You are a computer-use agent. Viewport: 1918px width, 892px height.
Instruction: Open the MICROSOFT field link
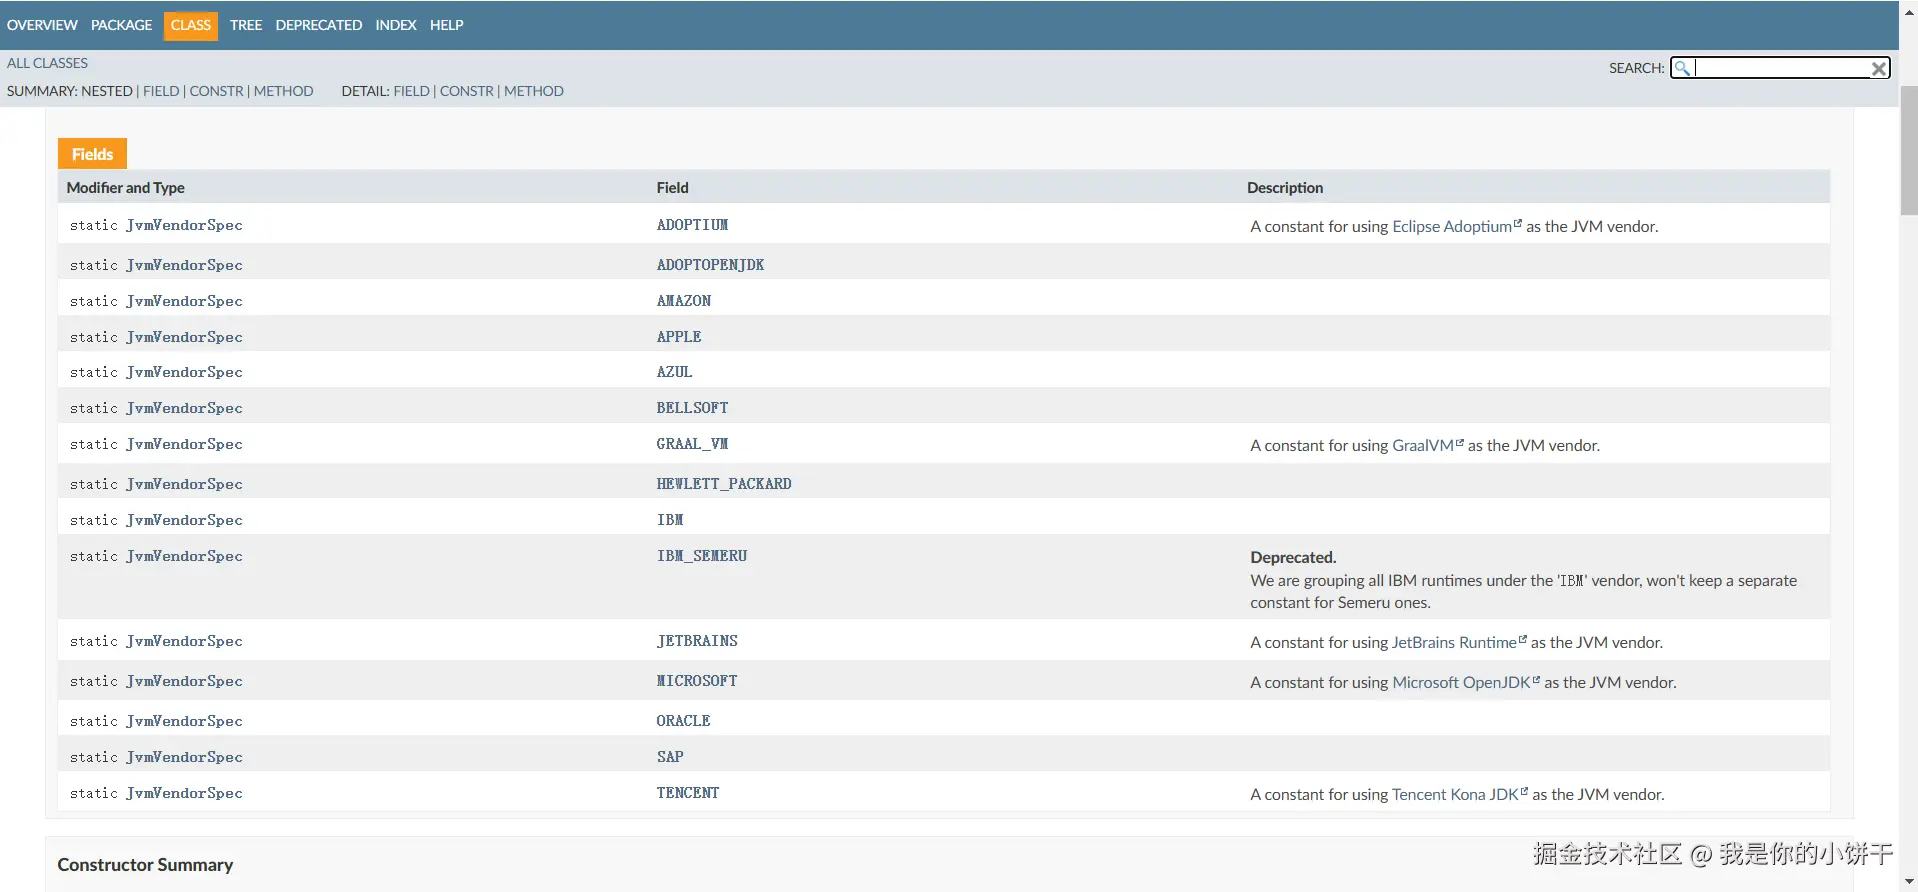(697, 681)
